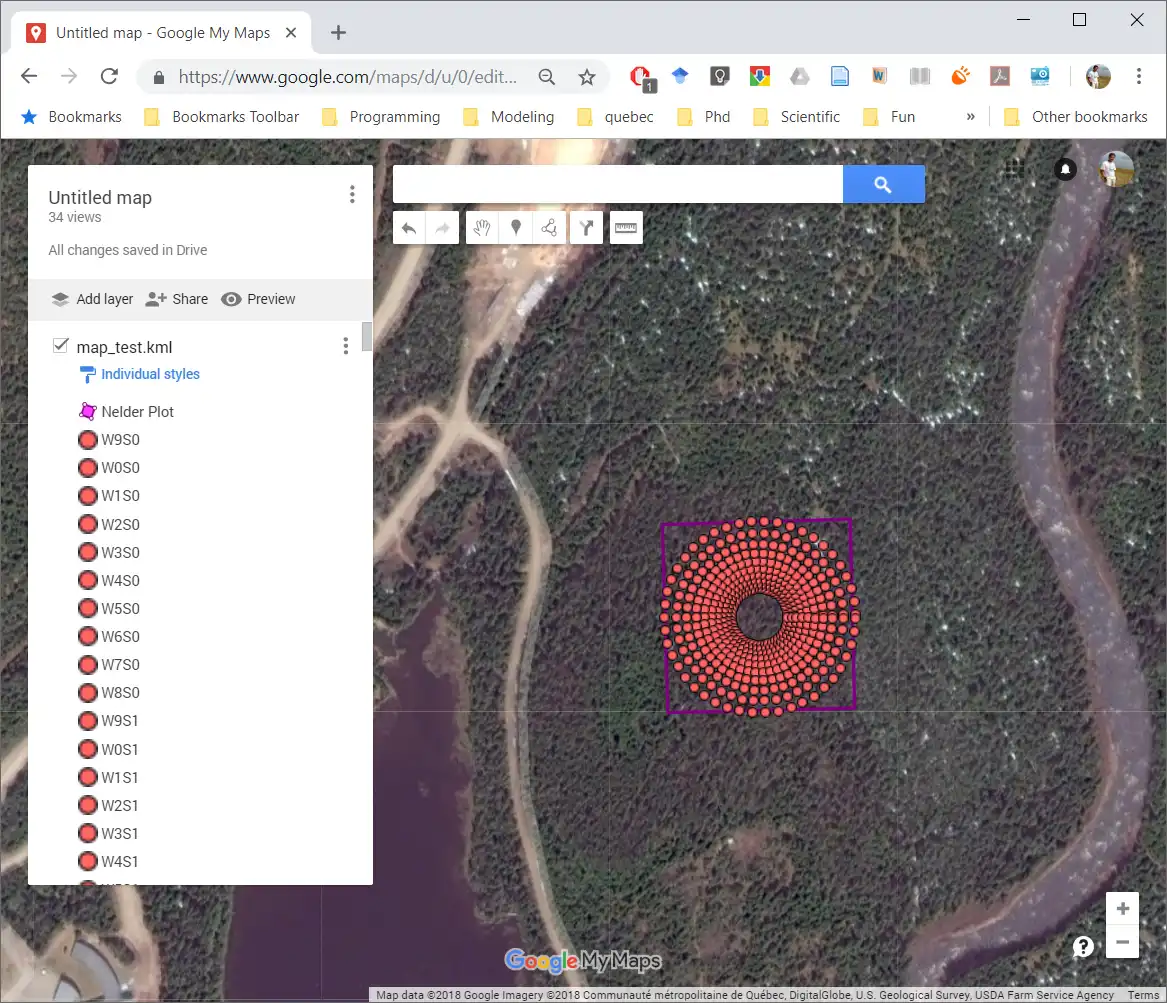1167x1003 pixels.
Task: Open the quebec bookmarks folder
Action: pos(616,117)
